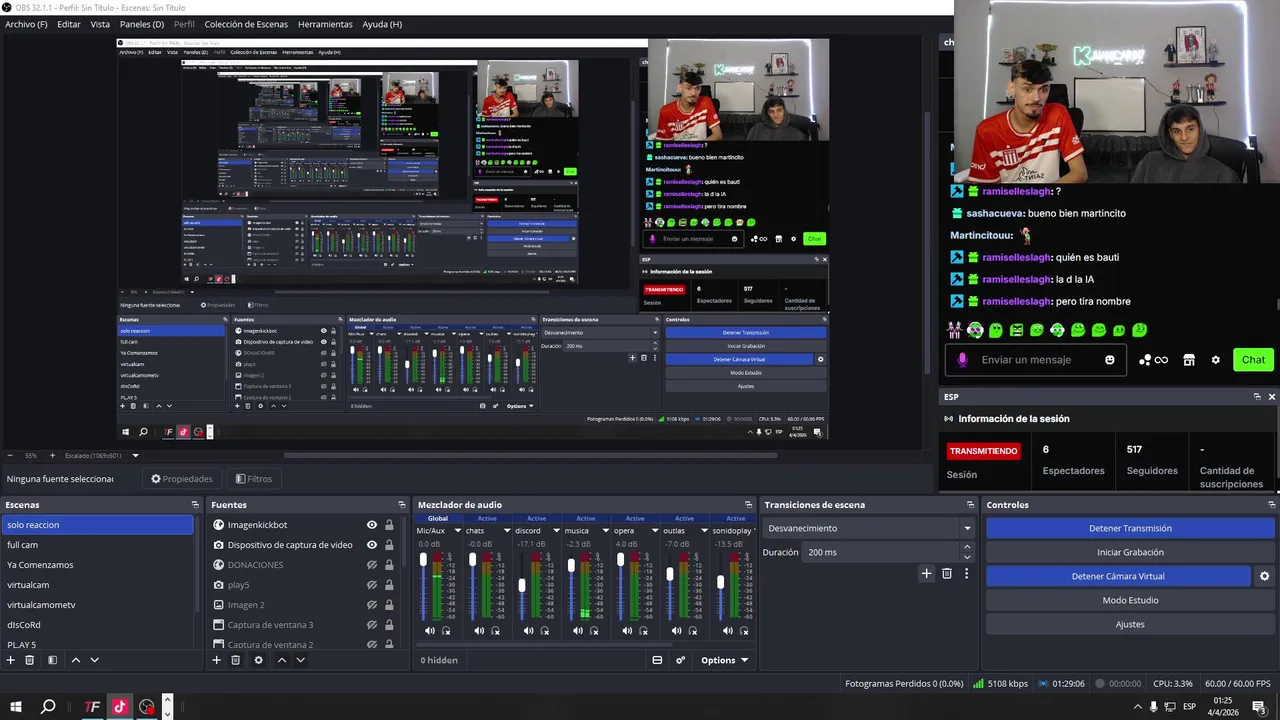Open the scene filters icon in the Escenas toolbar
Viewport: 1280px width, 720px height.
tap(52, 660)
